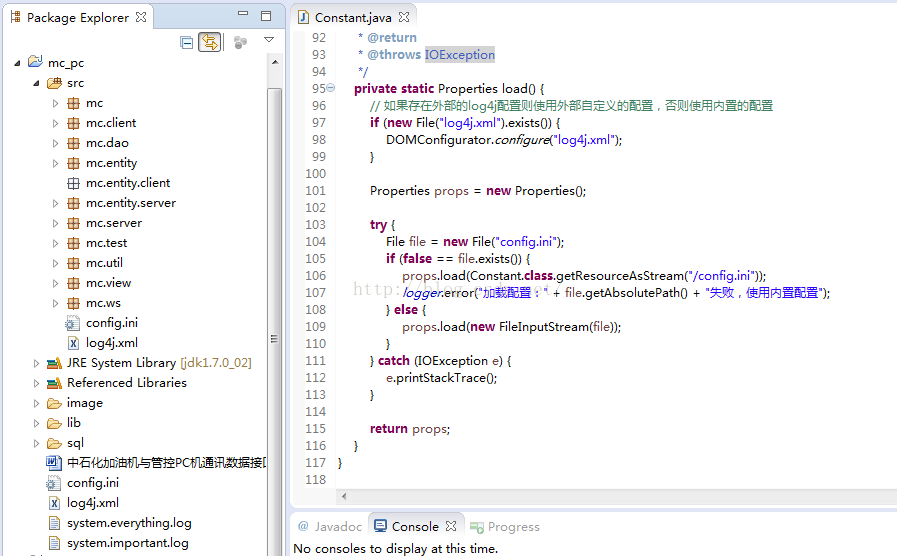Select system.everything.log file icon

pyautogui.click(x=54, y=523)
